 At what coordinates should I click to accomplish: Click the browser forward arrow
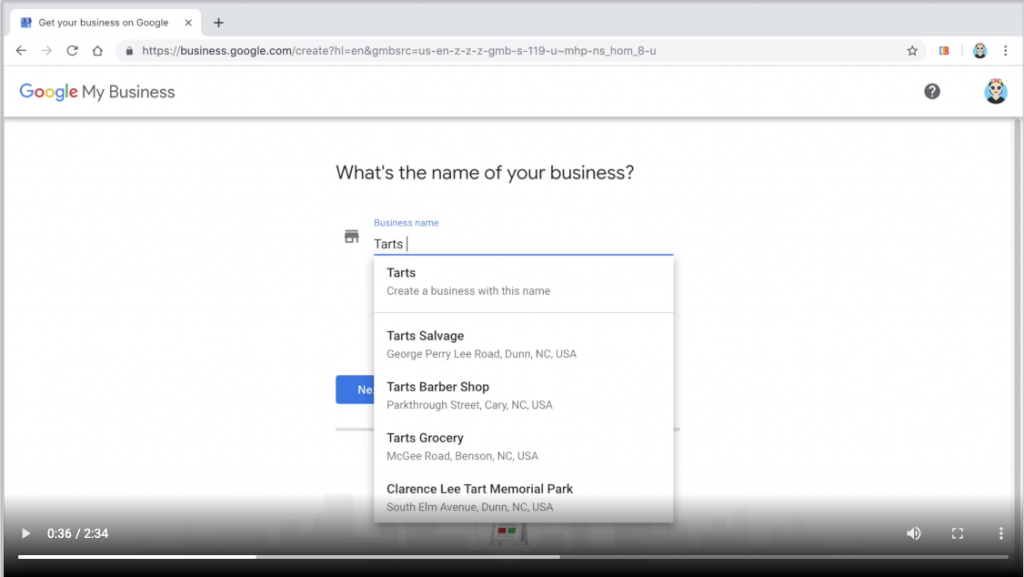click(x=46, y=50)
